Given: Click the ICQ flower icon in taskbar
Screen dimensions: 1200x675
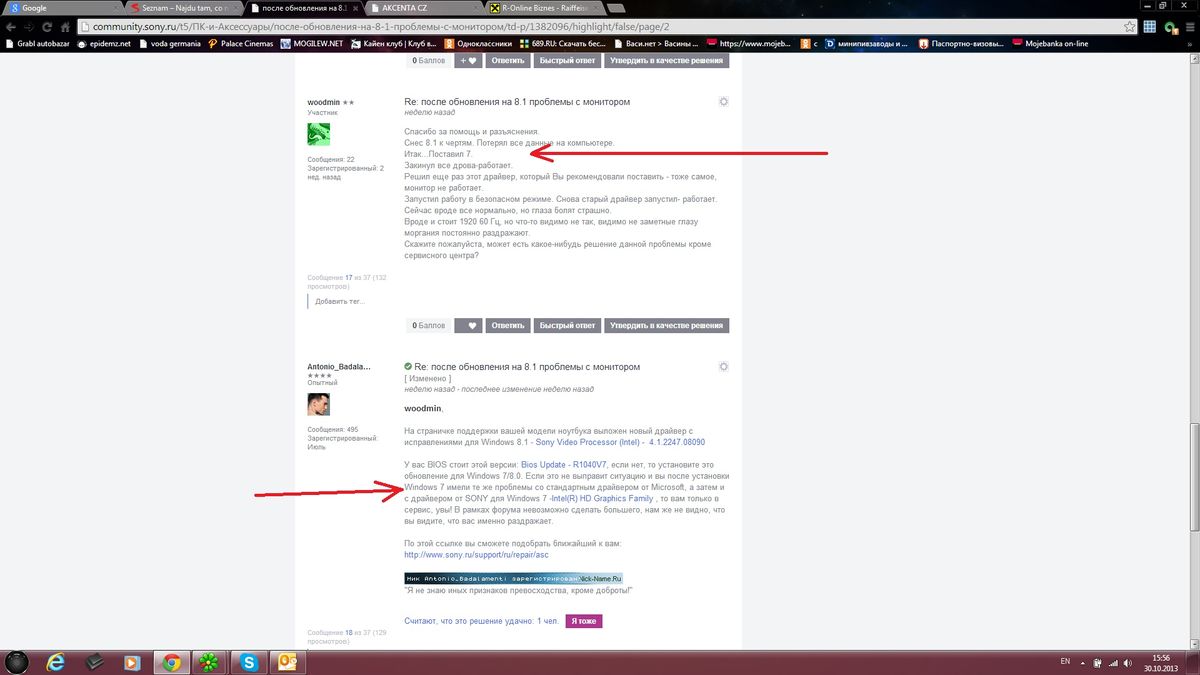Looking at the screenshot, I should click(210, 661).
